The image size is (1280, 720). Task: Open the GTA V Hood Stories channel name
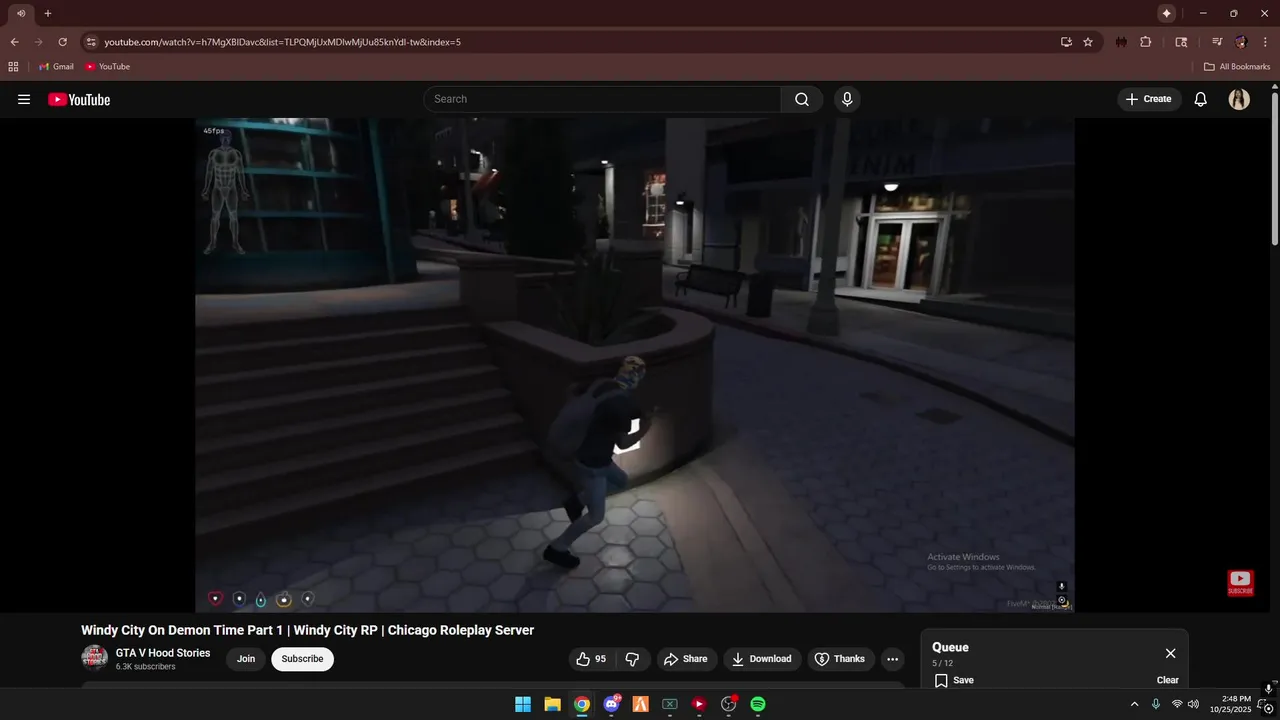[163, 653]
